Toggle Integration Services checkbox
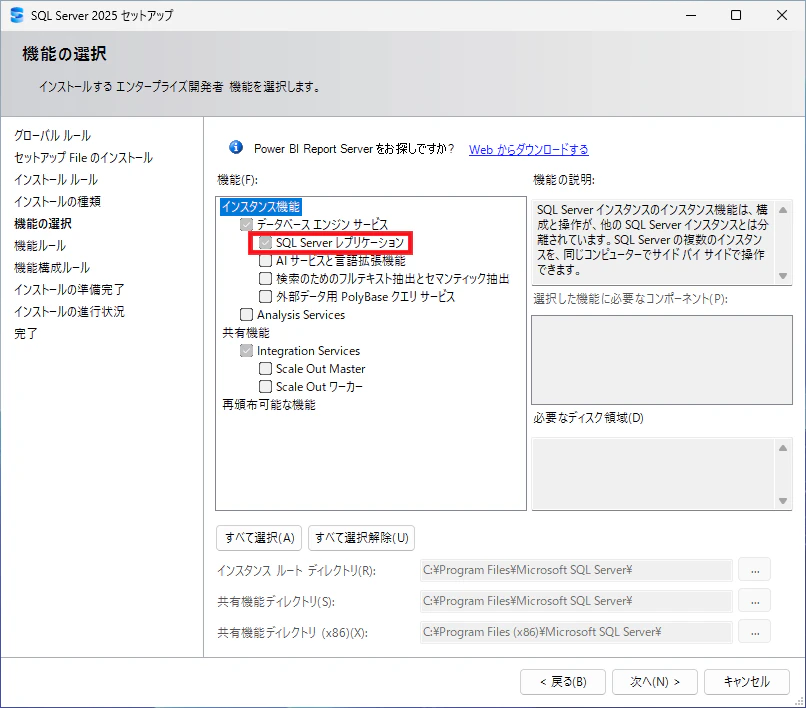The image size is (806, 708). (x=247, y=351)
